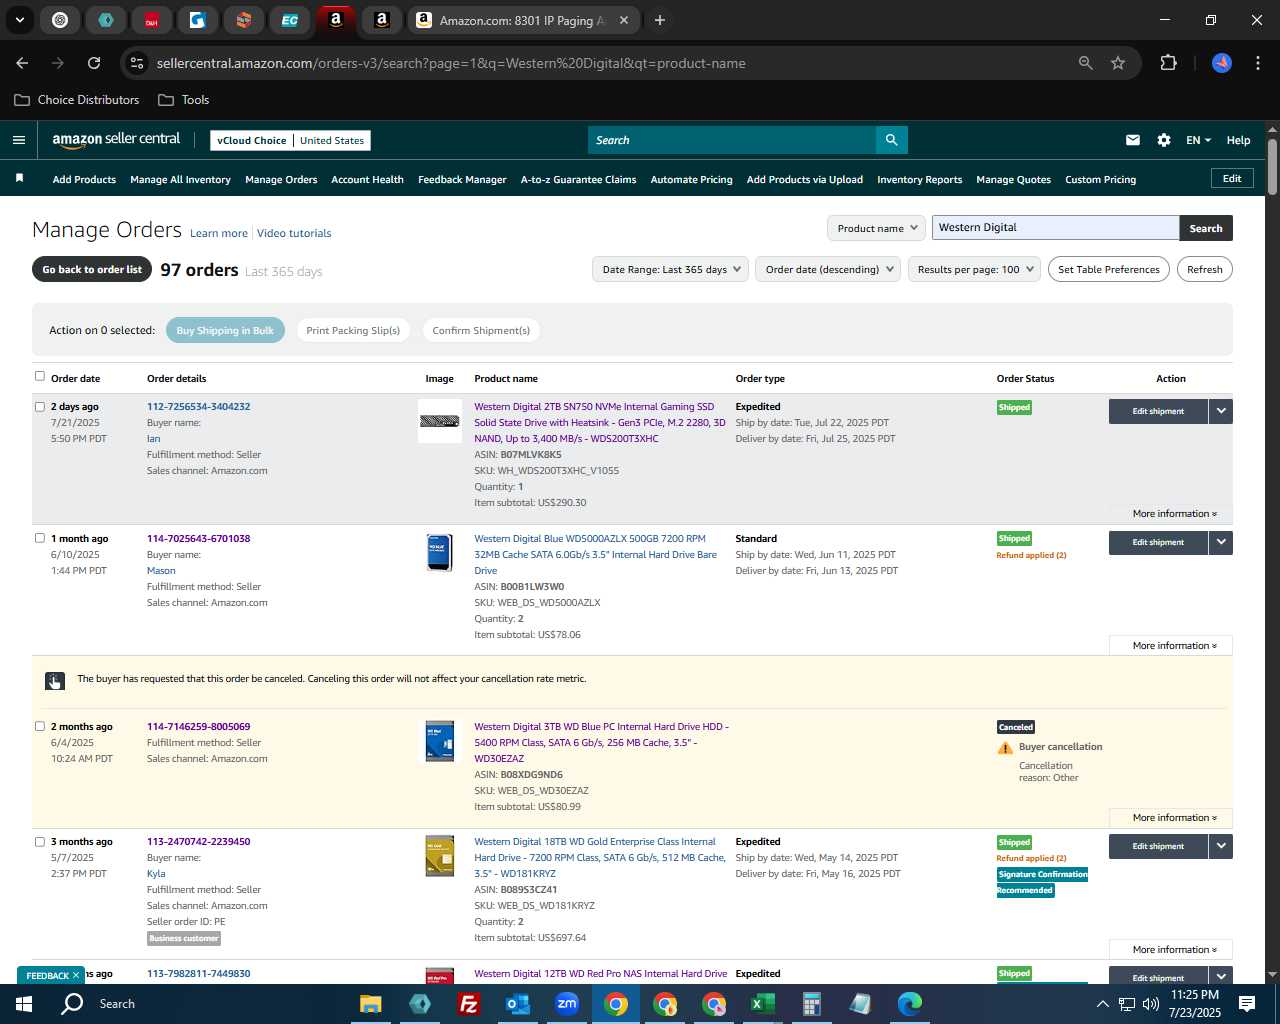This screenshot has width=1280, height=1024.
Task: Open Inventory Reports
Action: 919,180
